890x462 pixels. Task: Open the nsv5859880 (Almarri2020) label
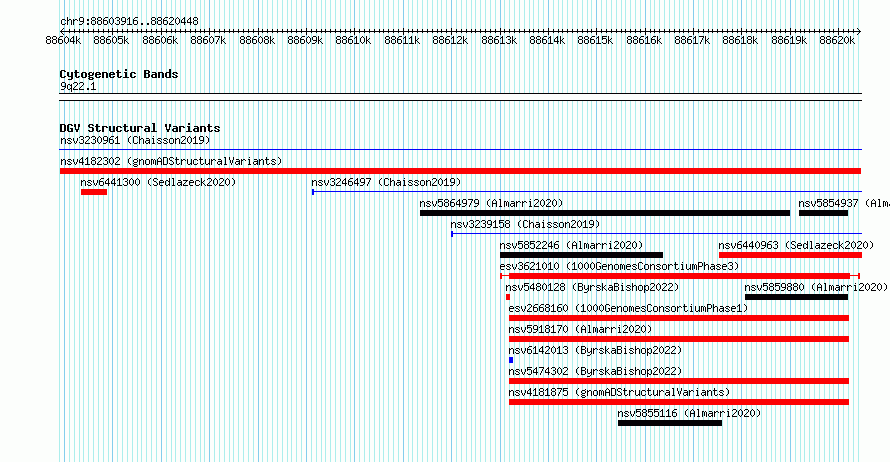[816, 287]
